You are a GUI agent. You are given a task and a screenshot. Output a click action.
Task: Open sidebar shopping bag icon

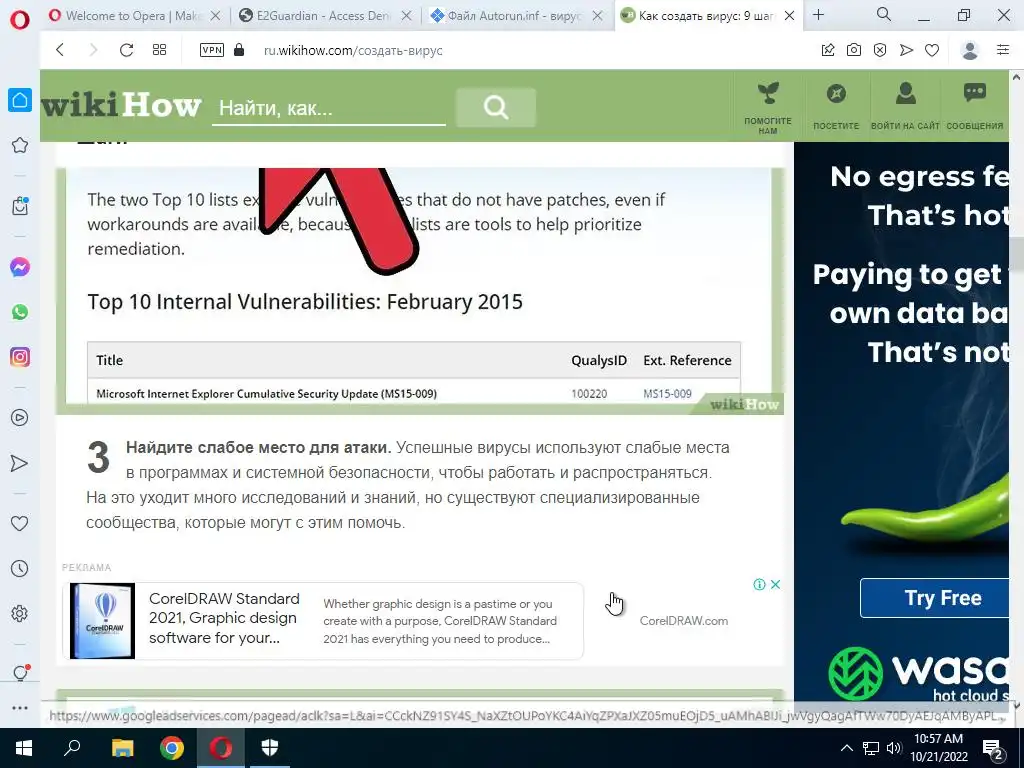point(20,206)
